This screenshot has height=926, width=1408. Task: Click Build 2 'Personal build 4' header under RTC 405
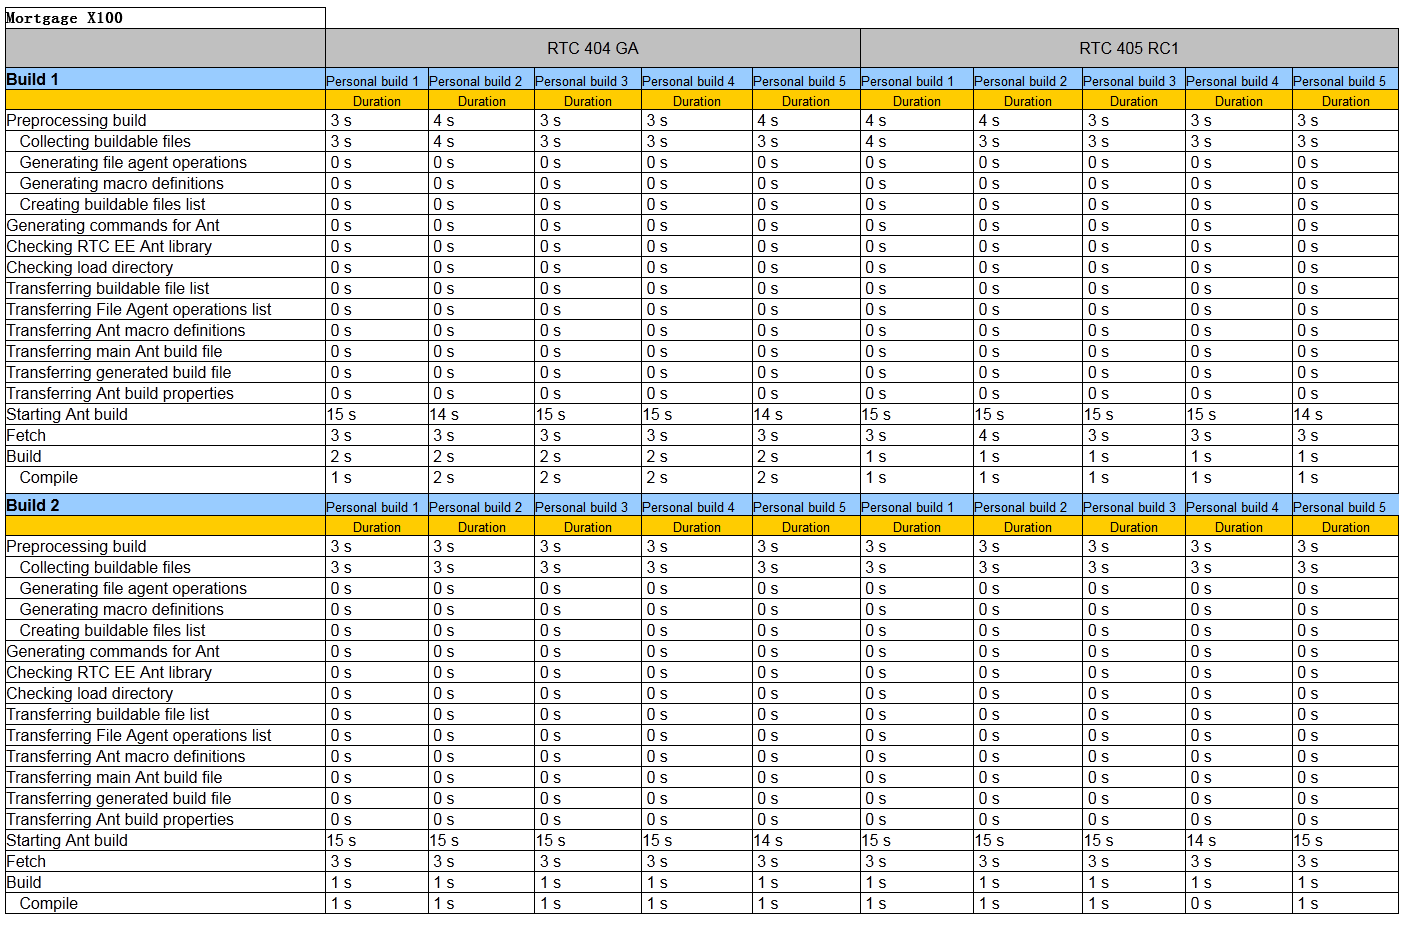pyautogui.click(x=1233, y=507)
